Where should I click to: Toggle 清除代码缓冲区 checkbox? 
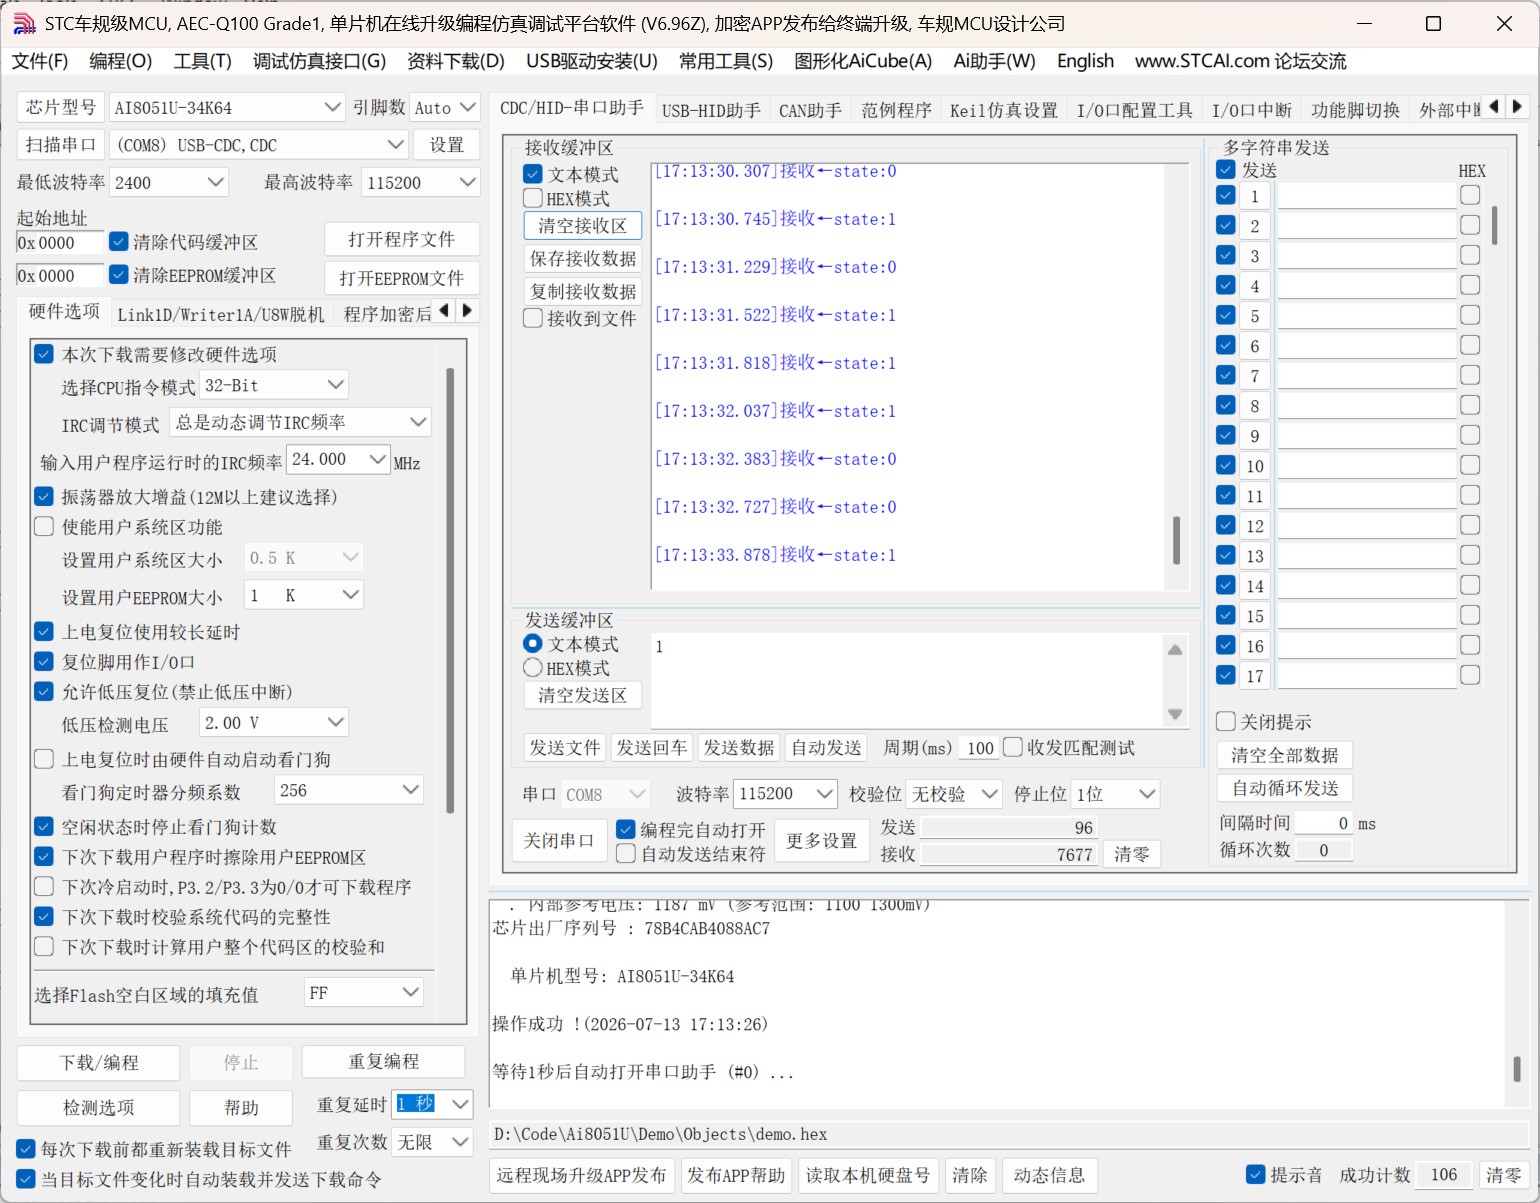tap(119, 241)
